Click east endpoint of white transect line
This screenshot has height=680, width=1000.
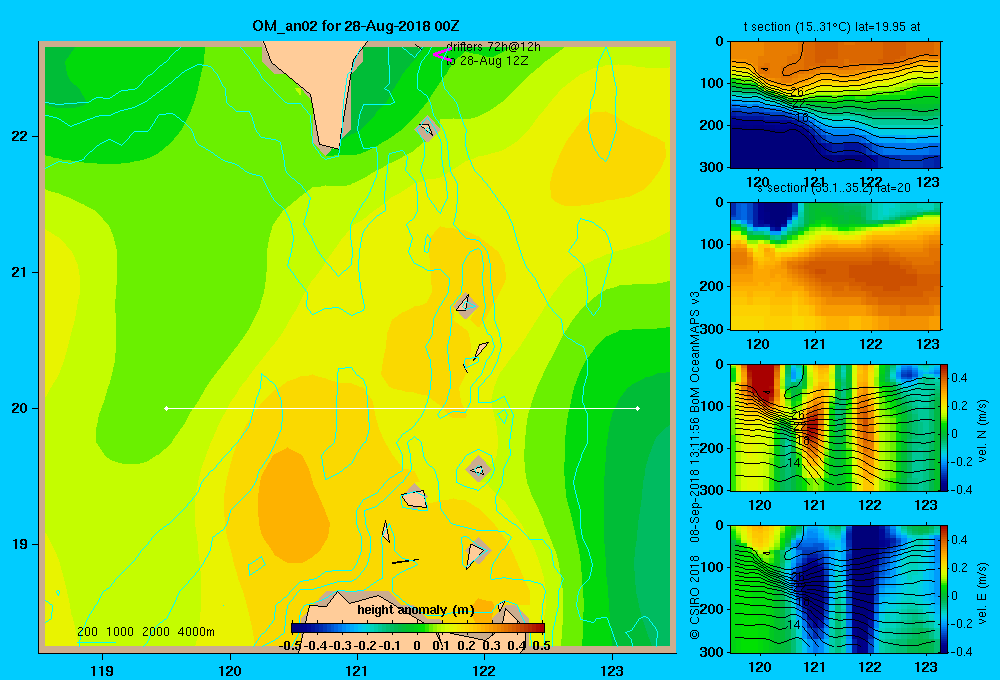[638, 408]
